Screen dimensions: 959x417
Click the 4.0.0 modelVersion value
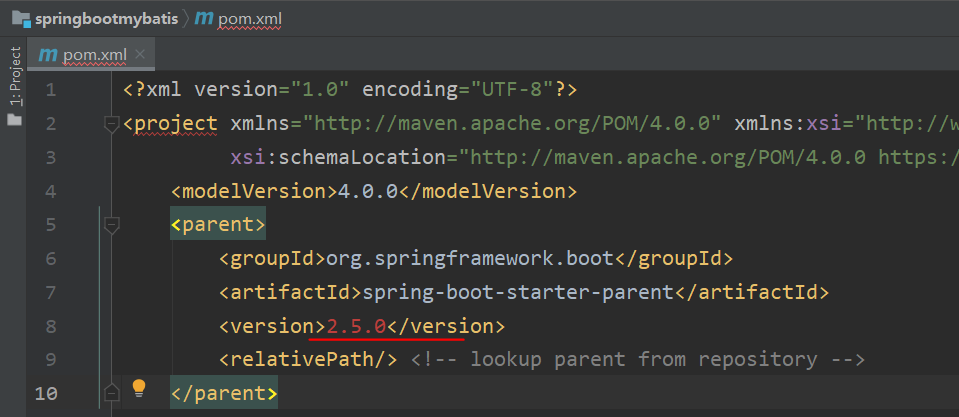[x=368, y=192]
